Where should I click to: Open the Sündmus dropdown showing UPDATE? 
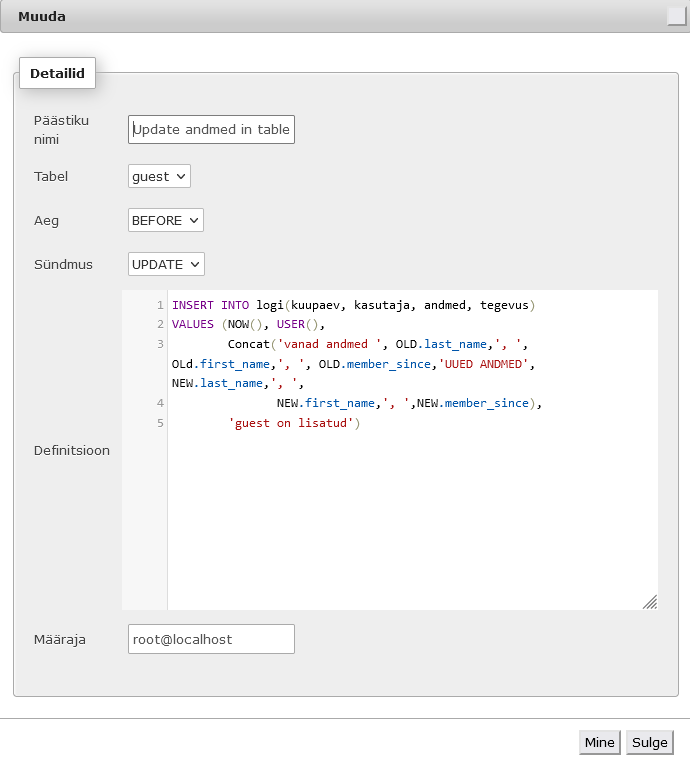click(166, 264)
